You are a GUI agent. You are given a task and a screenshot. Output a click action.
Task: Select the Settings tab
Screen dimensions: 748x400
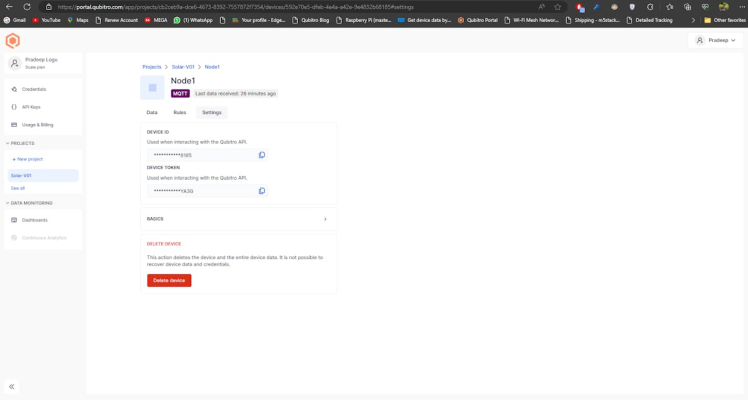pyautogui.click(x=212, y=113)
